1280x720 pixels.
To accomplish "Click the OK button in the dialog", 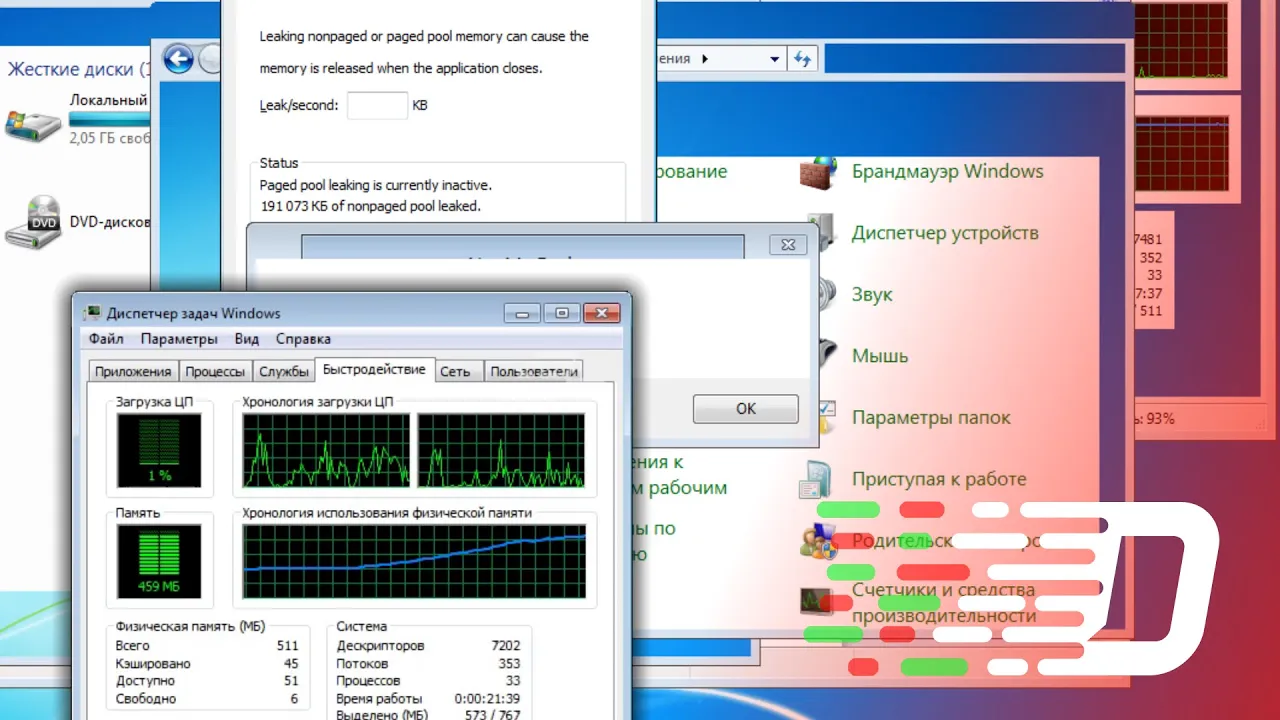I will pyautogui.click(x=746, y=409).
